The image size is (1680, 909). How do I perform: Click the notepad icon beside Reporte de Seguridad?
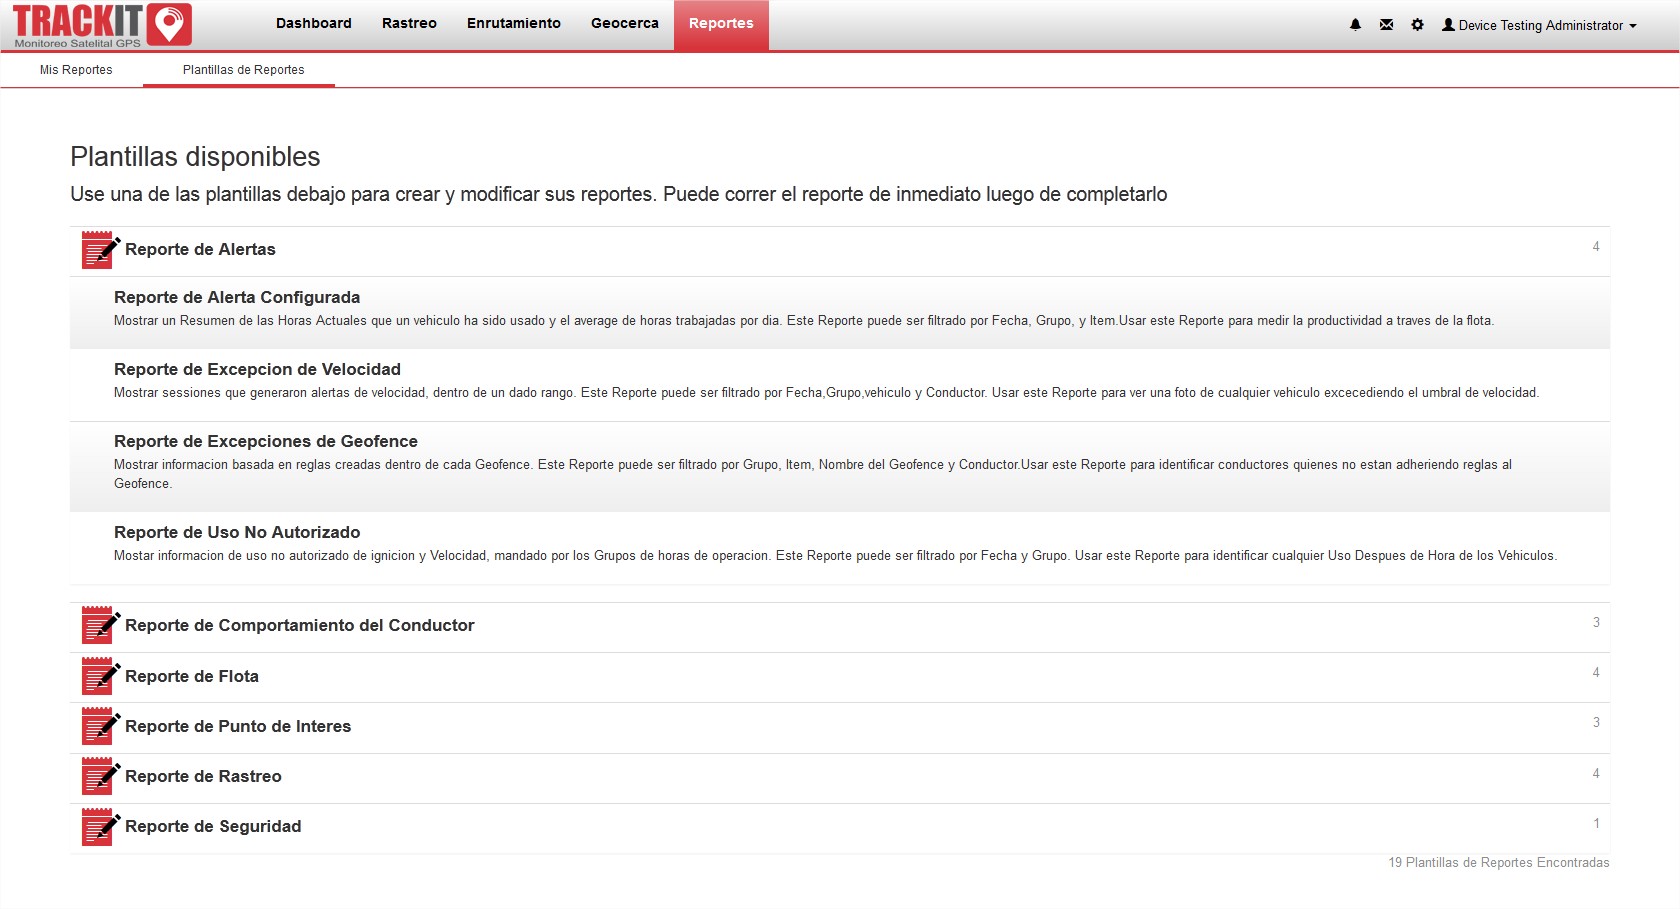pos(100,827)
